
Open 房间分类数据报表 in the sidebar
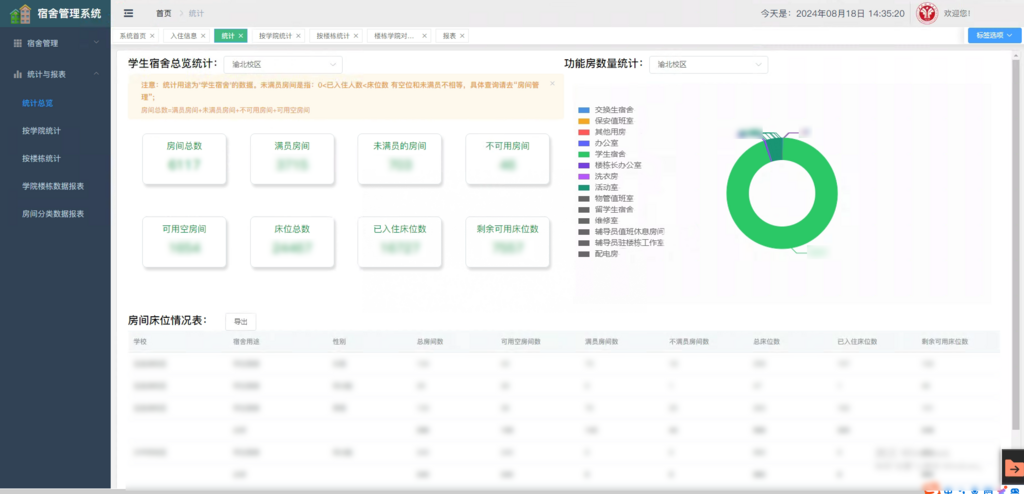click(x=53, y=214)
